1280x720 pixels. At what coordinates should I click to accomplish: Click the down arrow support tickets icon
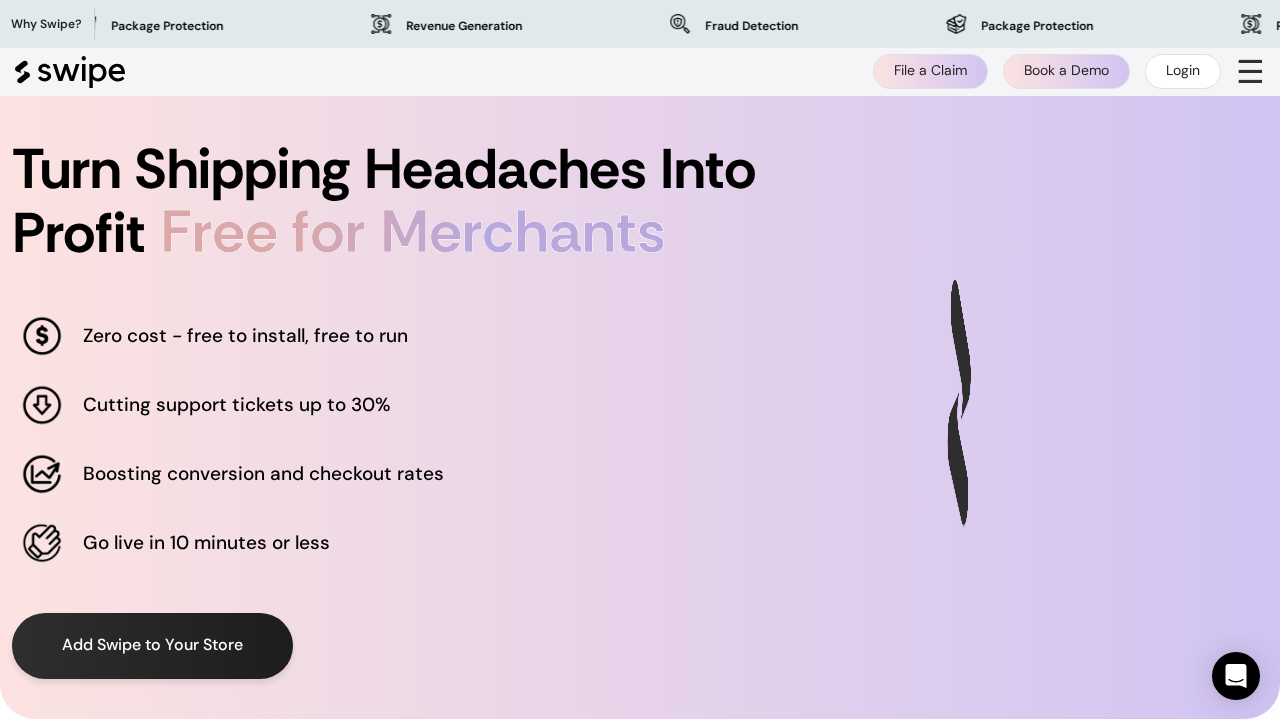tap(42, 405)
